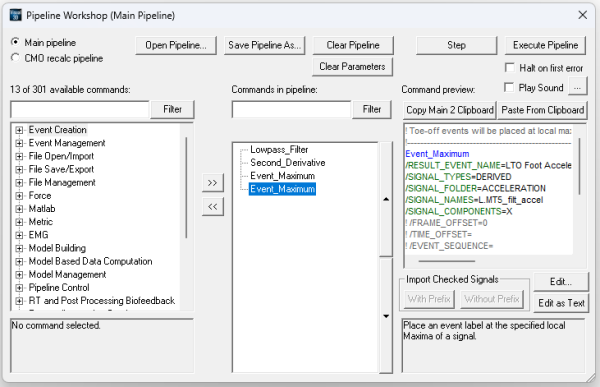Expand the Matlab tree node

[x=19, y=209]
